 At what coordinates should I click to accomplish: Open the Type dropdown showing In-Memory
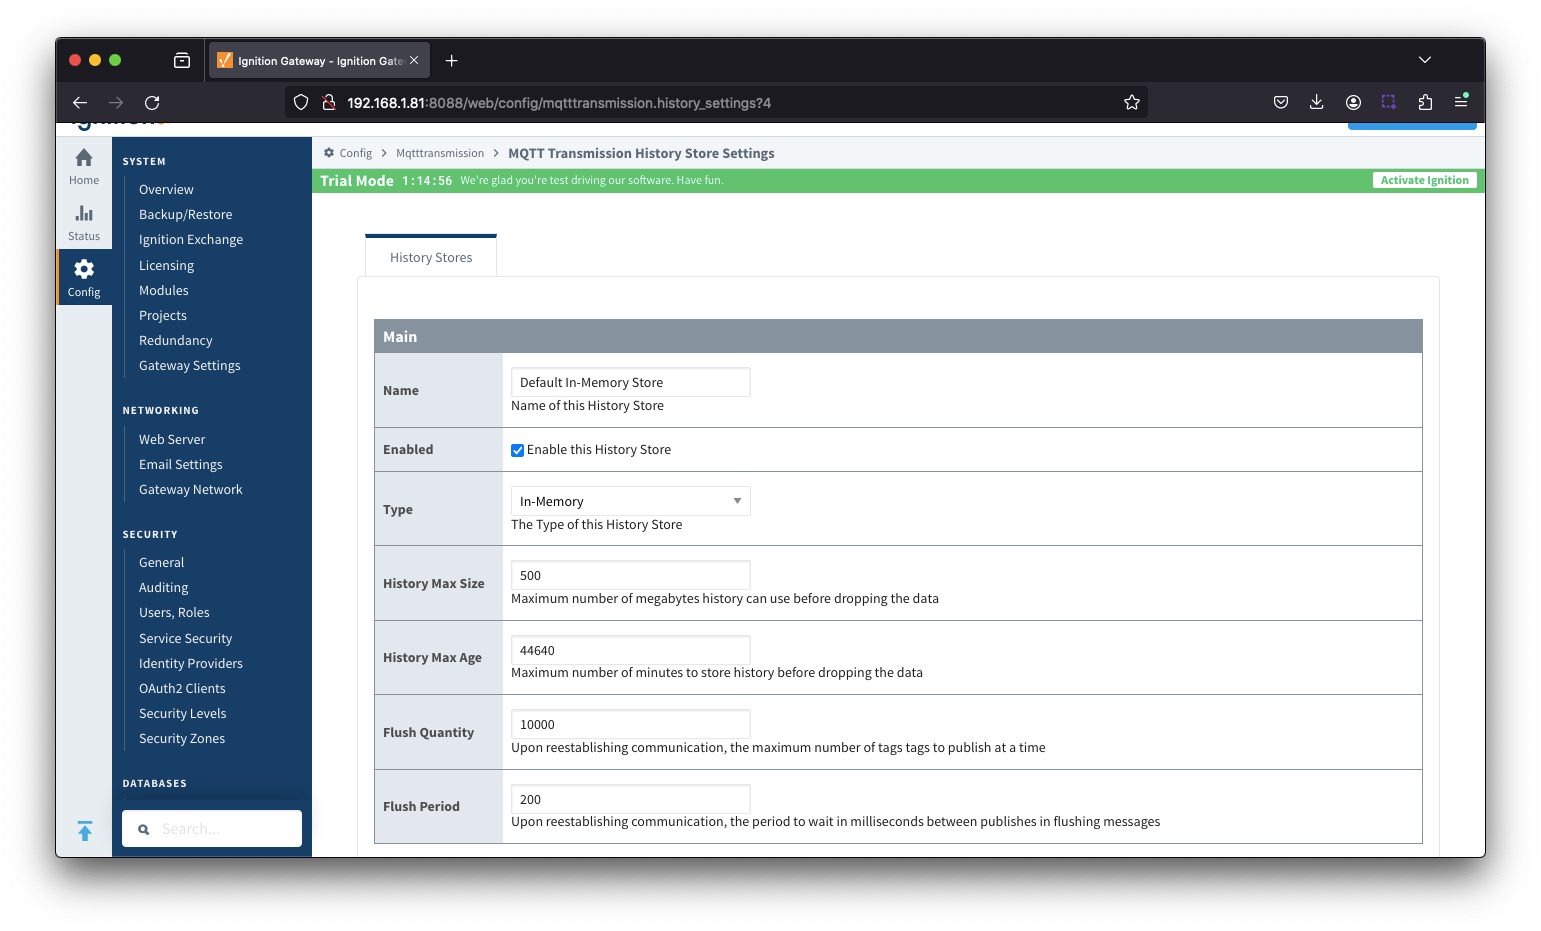coord(630,501)
